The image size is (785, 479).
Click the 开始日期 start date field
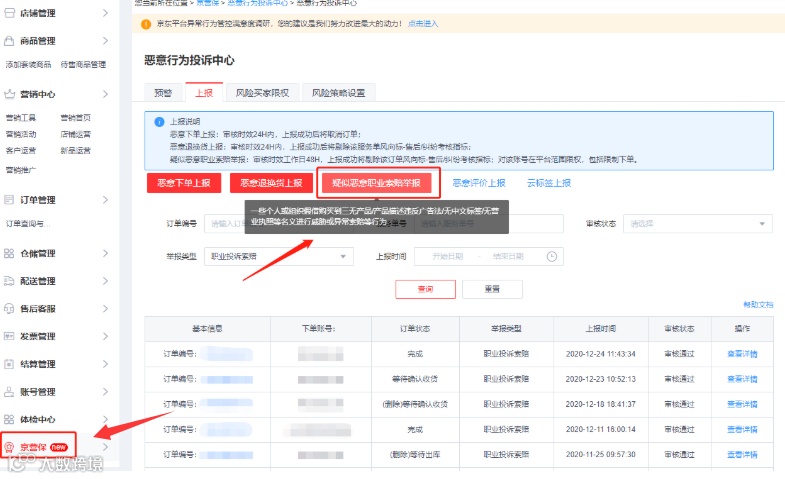[x=448, y=256]
